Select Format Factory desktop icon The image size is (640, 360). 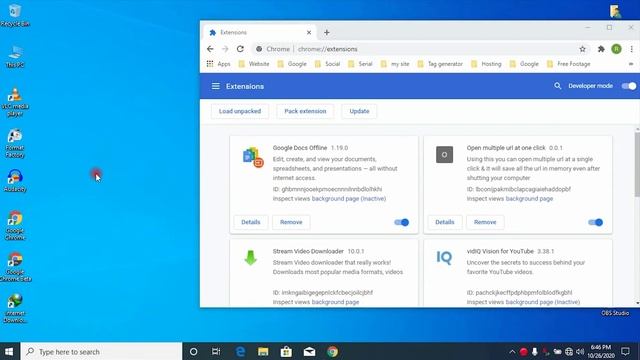(15, 143)
